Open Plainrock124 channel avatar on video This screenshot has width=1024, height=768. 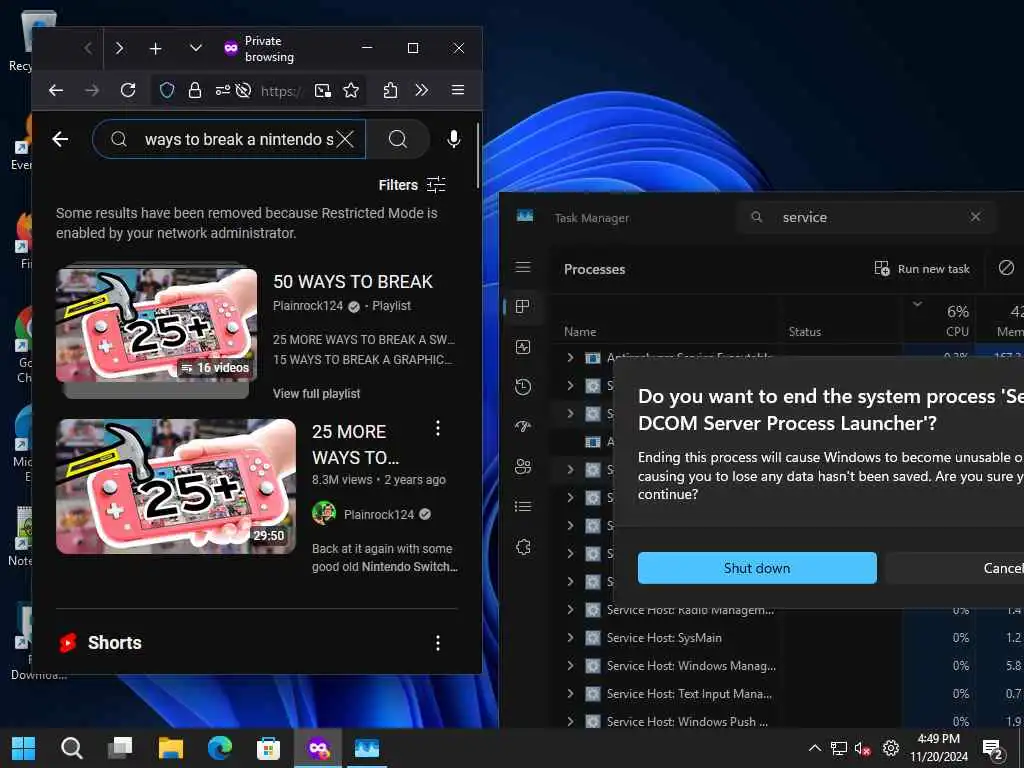click(x=324, y=514)
